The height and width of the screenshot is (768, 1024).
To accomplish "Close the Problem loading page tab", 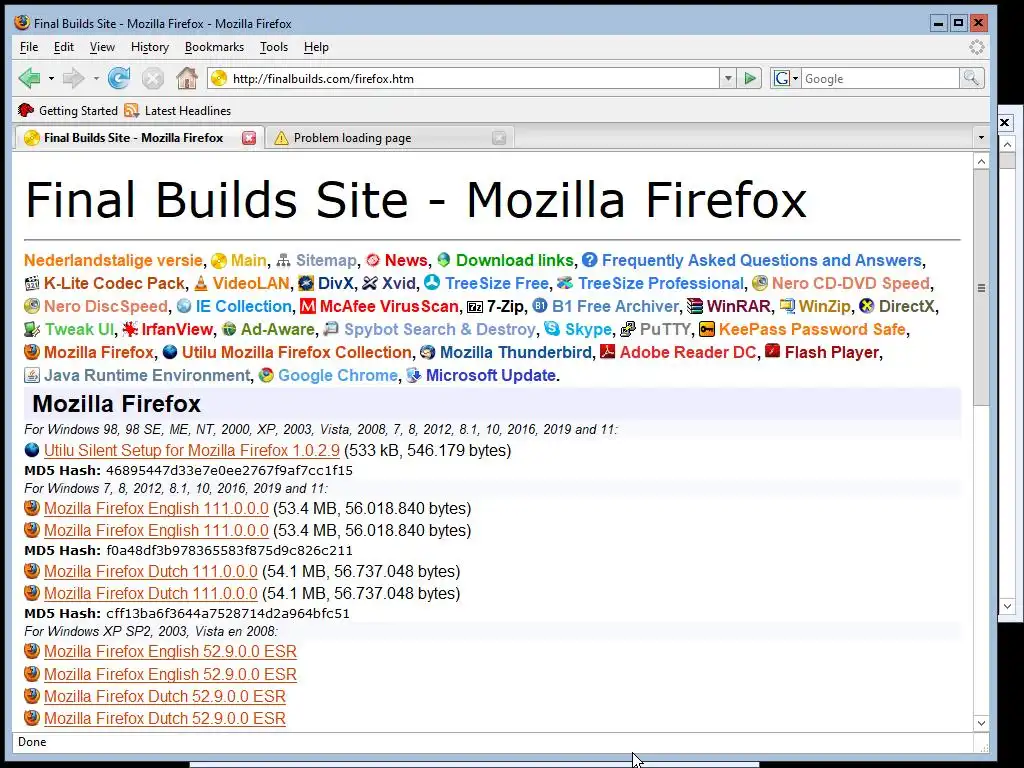I will pyautogui.click(x=499, y=138).
